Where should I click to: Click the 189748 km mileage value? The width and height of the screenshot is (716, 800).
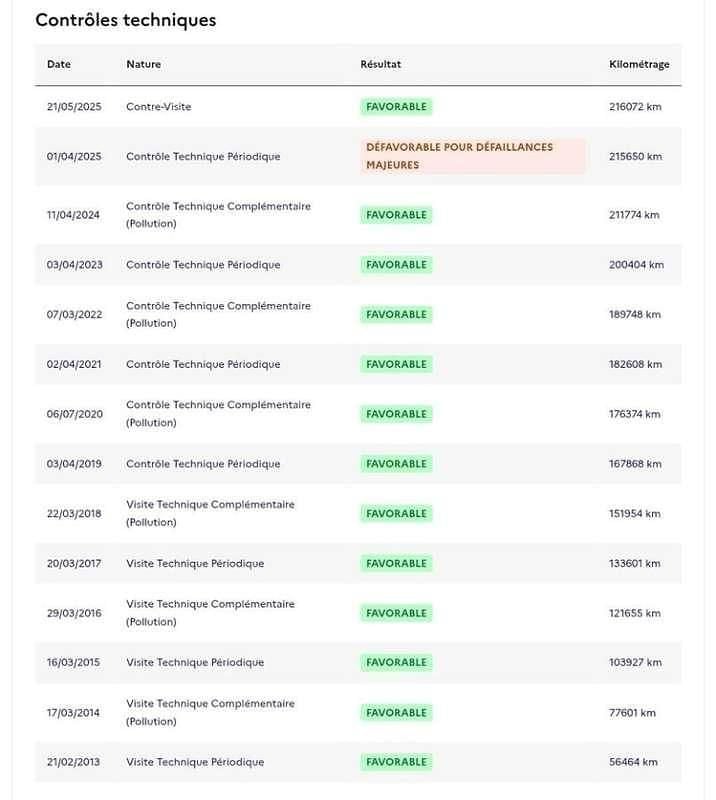(635, 315)
